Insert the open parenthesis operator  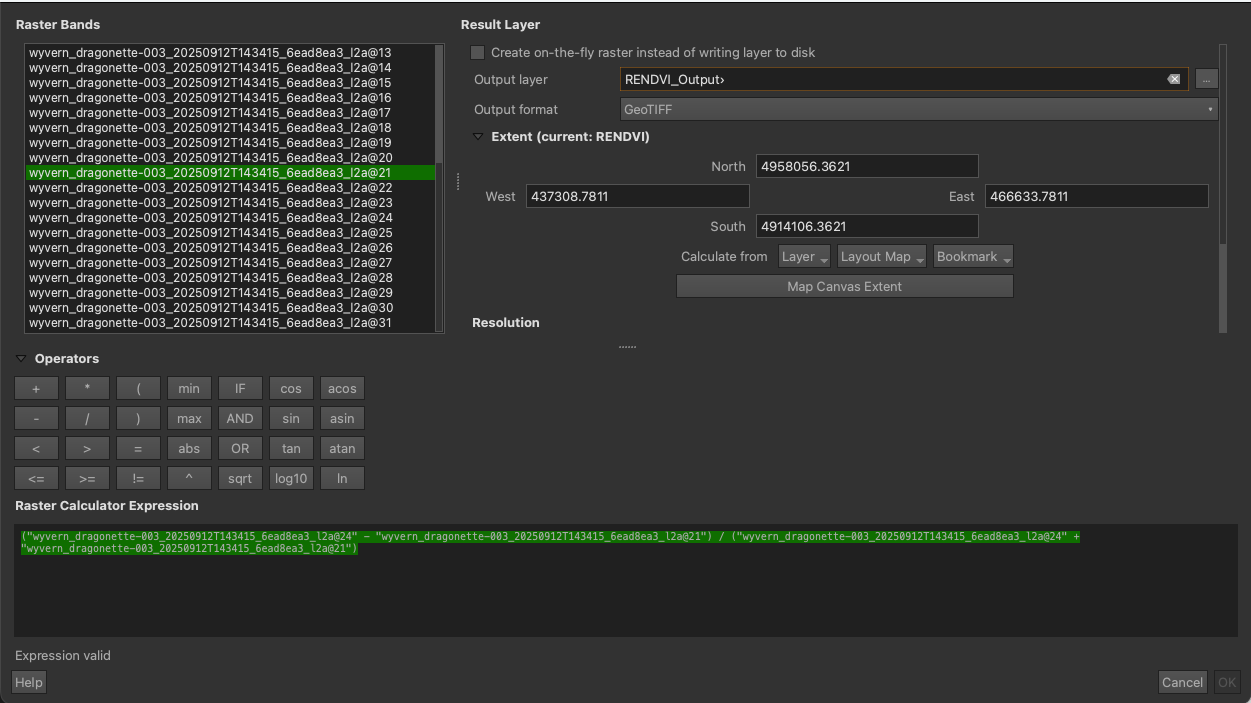[138, 389]
